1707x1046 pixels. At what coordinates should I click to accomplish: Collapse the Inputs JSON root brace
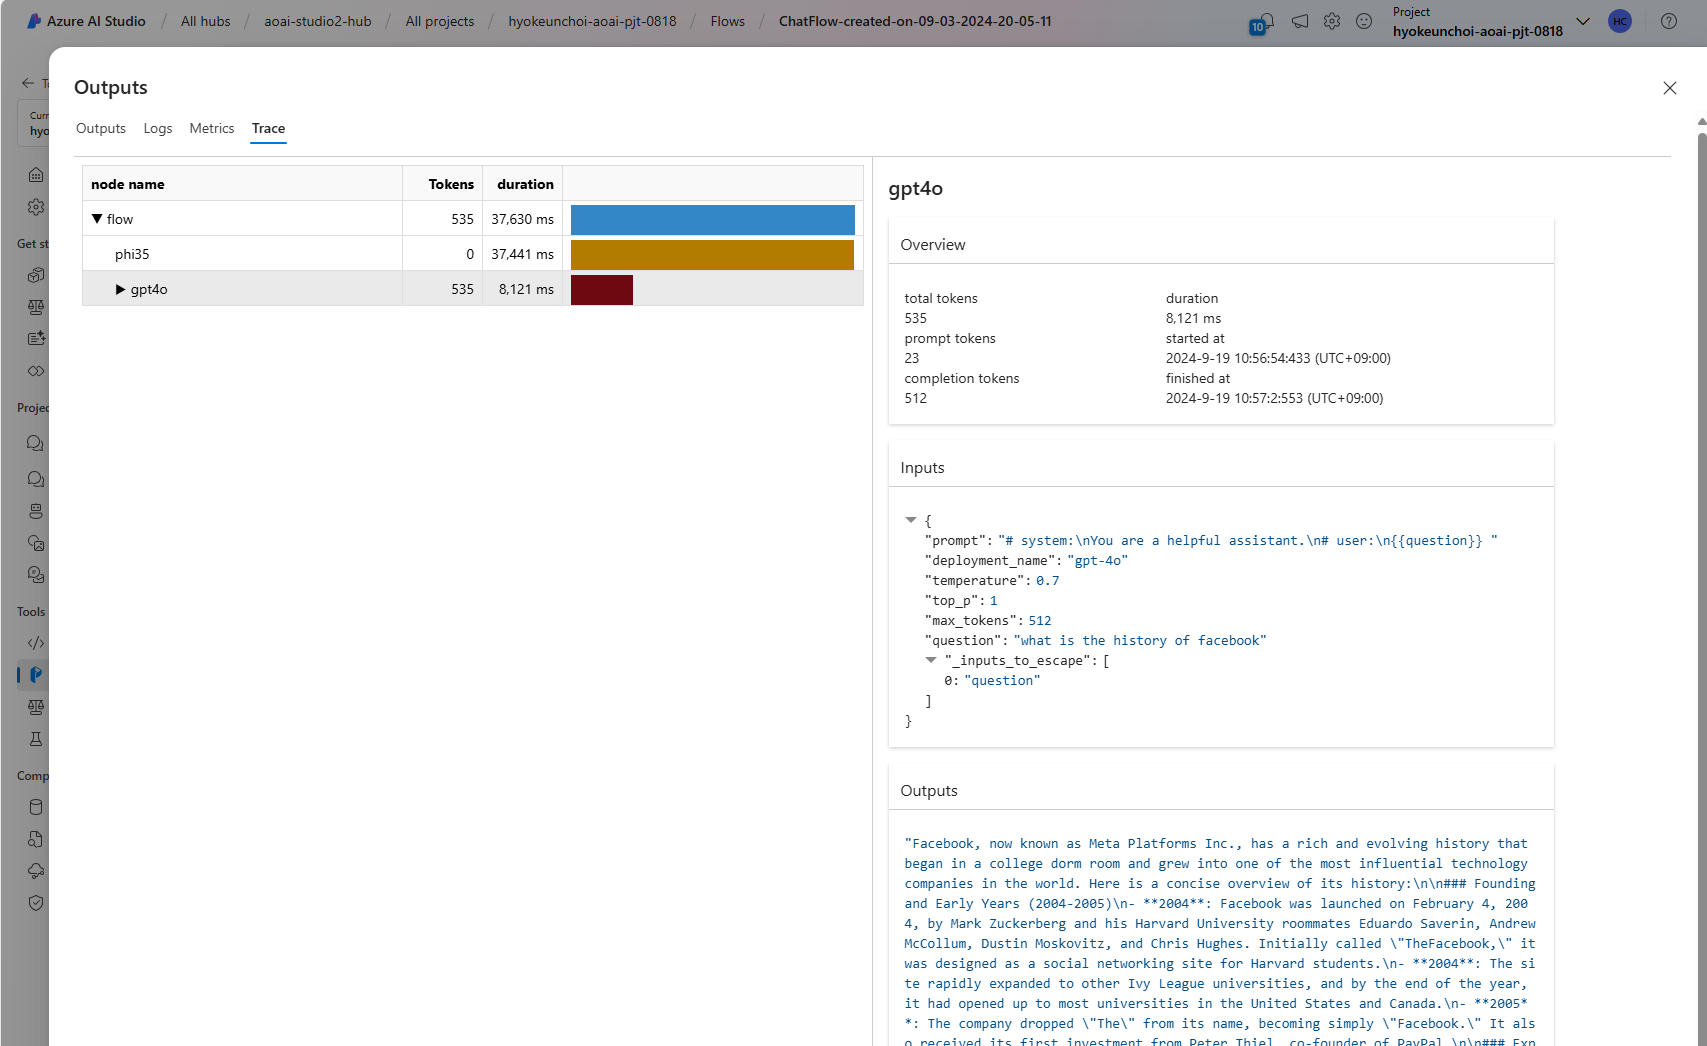pos(911,520)
